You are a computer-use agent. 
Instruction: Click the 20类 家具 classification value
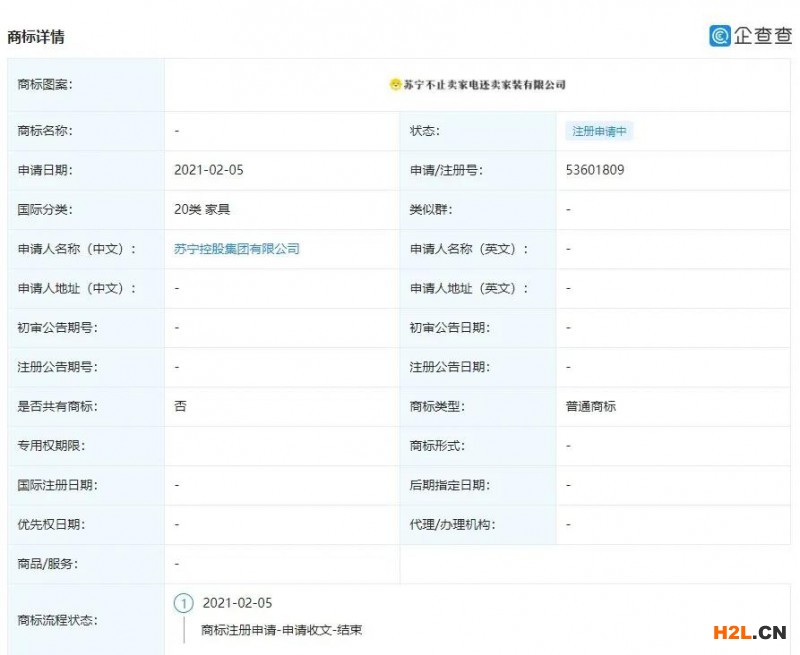tap(202, 210)
